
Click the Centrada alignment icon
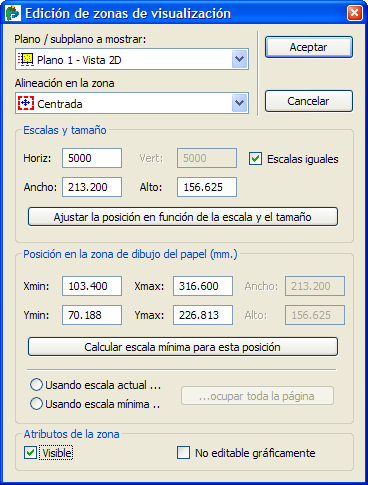click(26, 103)
